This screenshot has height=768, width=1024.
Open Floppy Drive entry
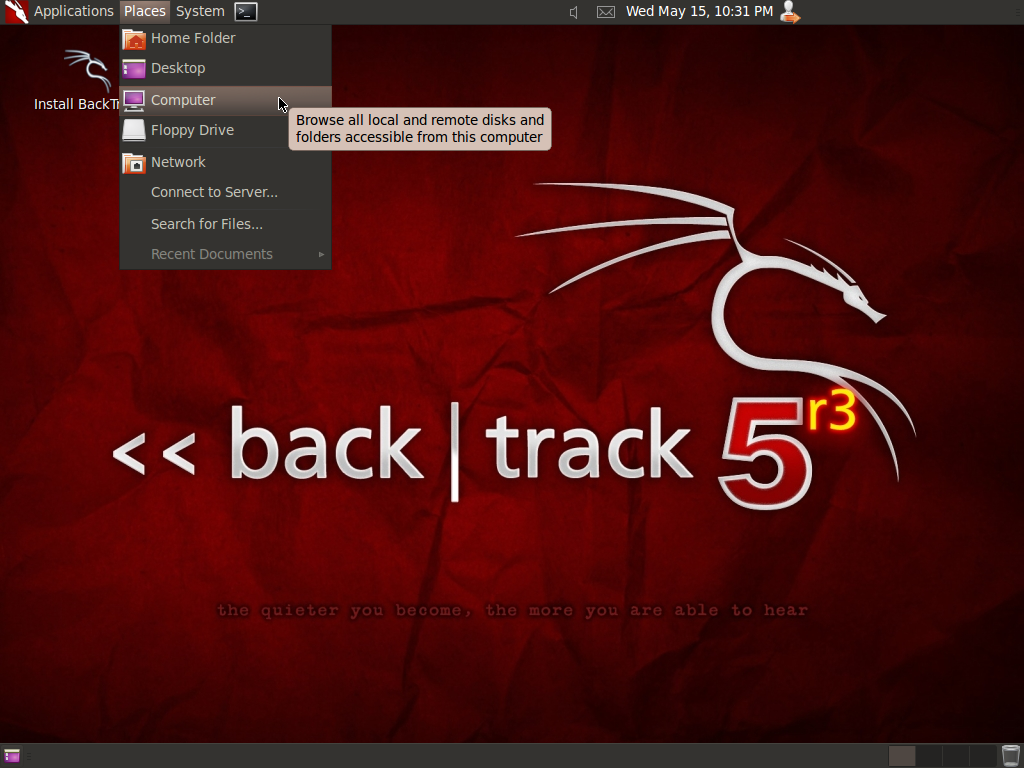[x=225, y=130]
